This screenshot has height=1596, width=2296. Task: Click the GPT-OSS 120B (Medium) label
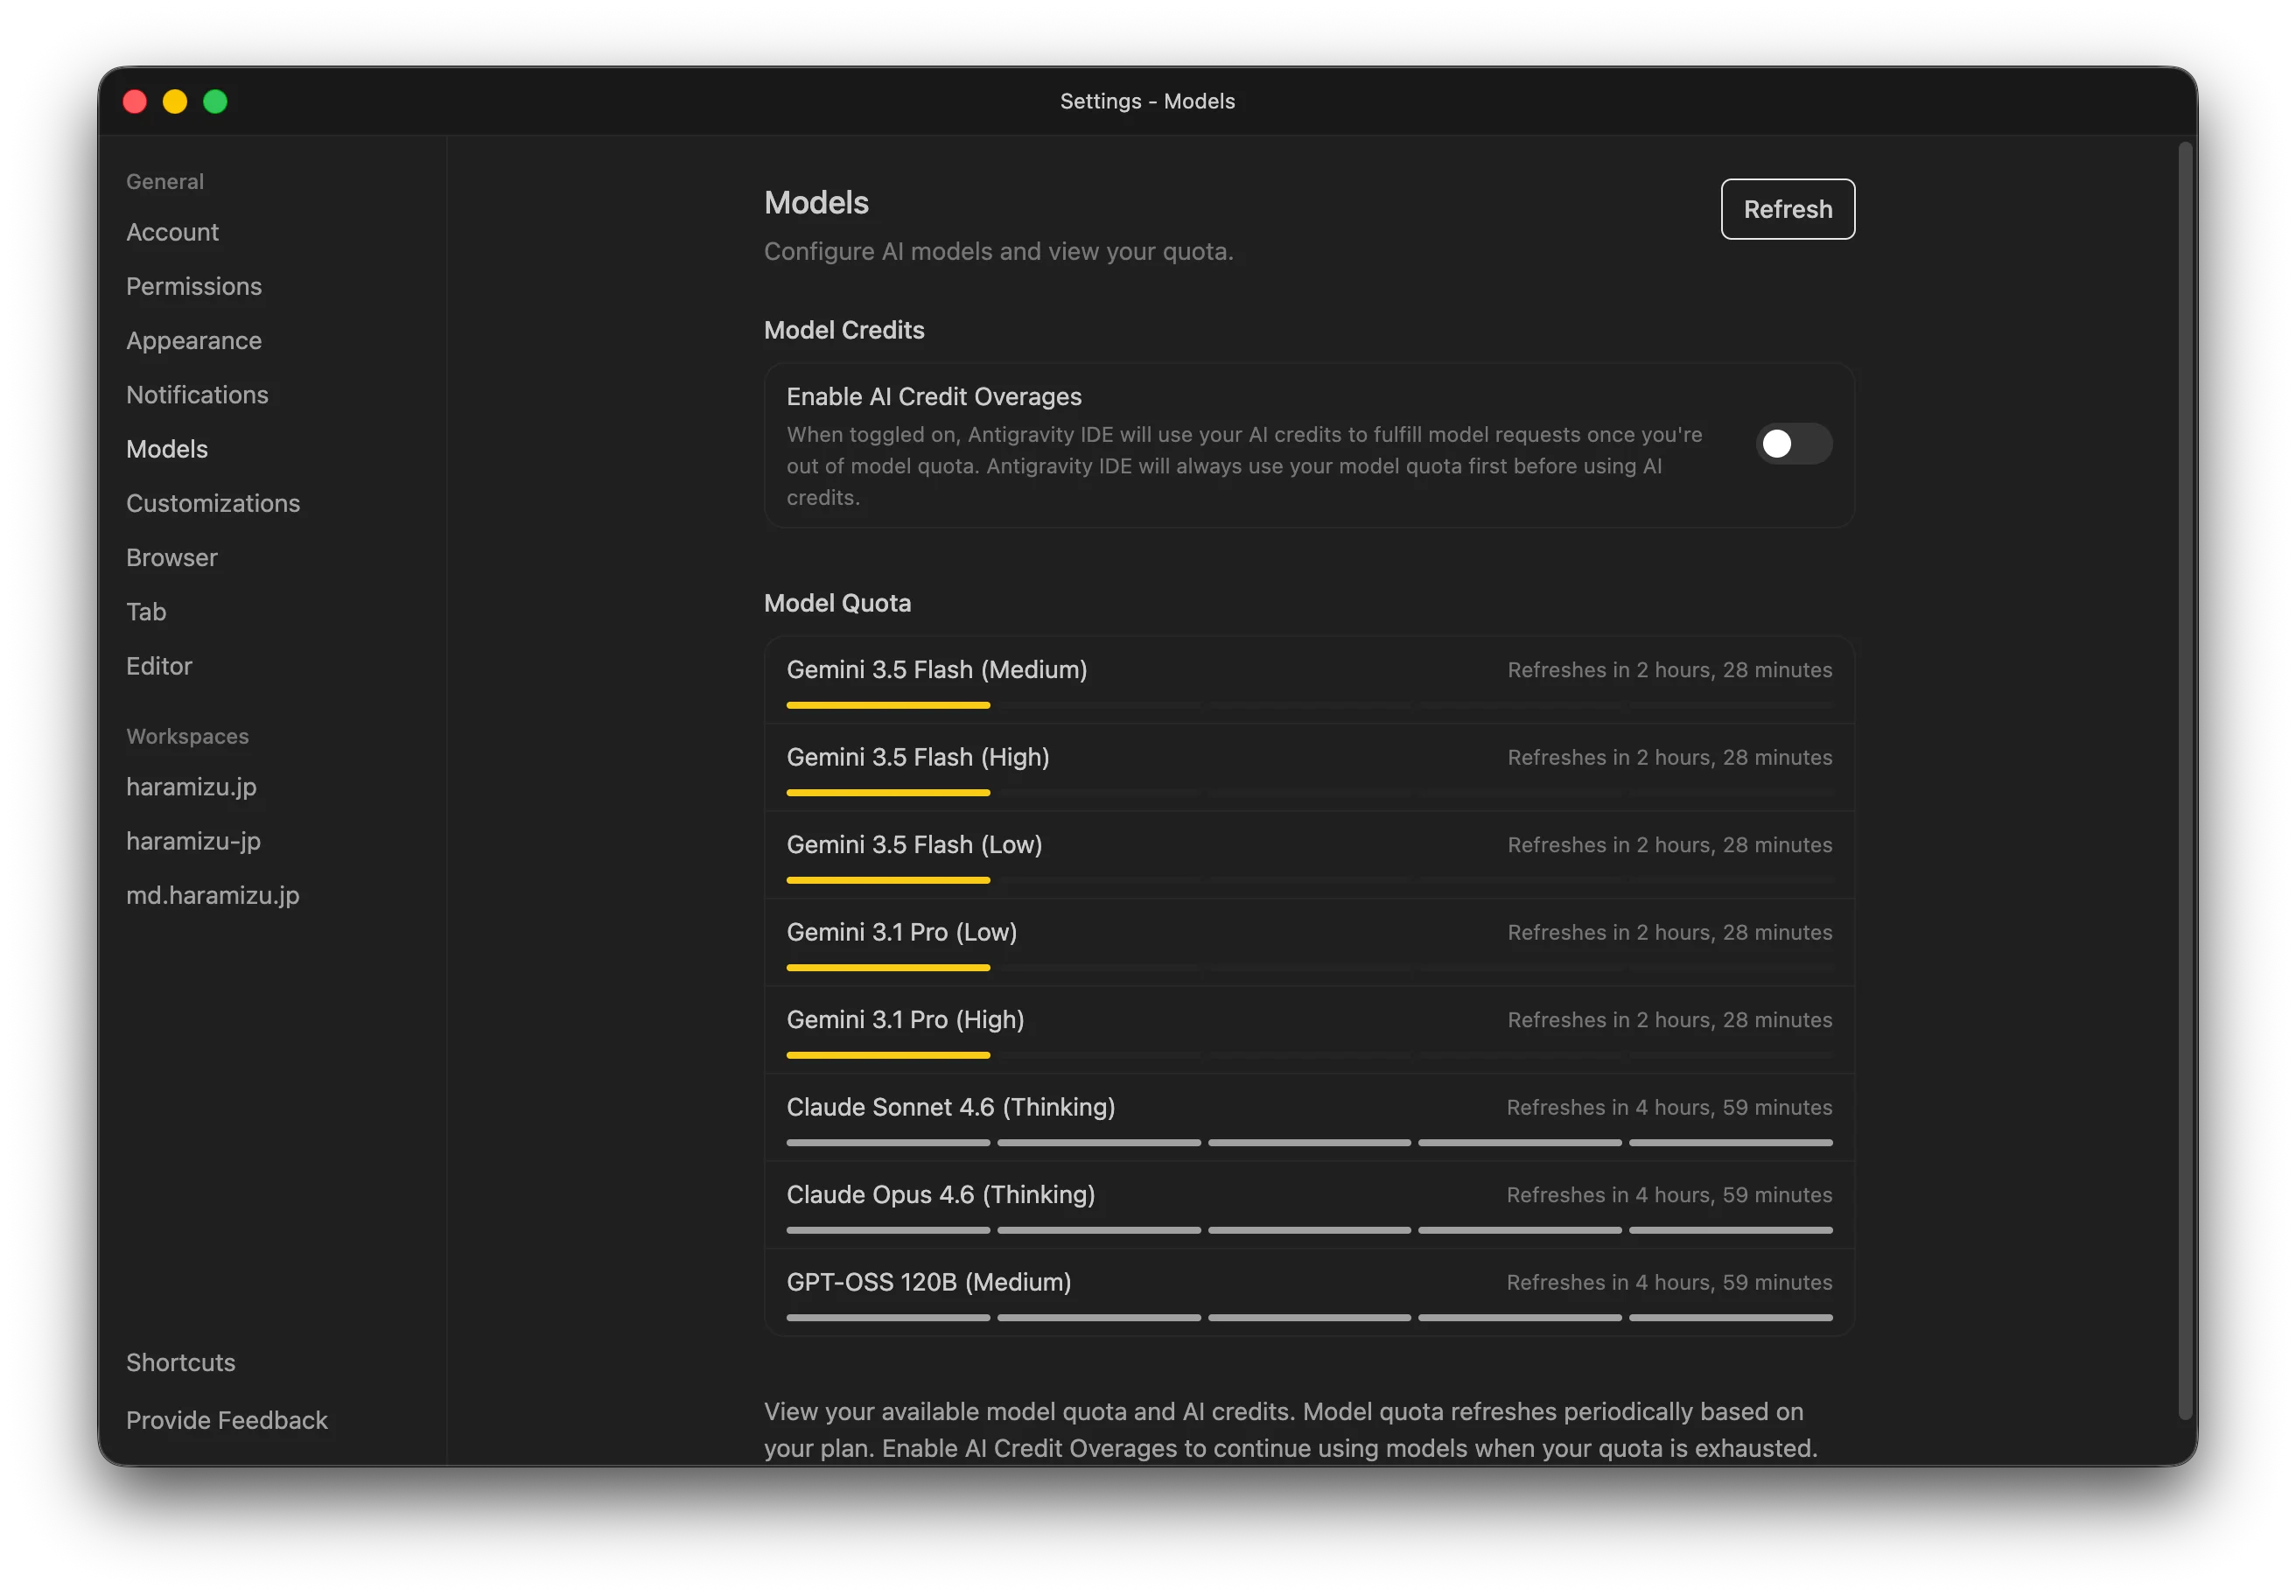929,1282
